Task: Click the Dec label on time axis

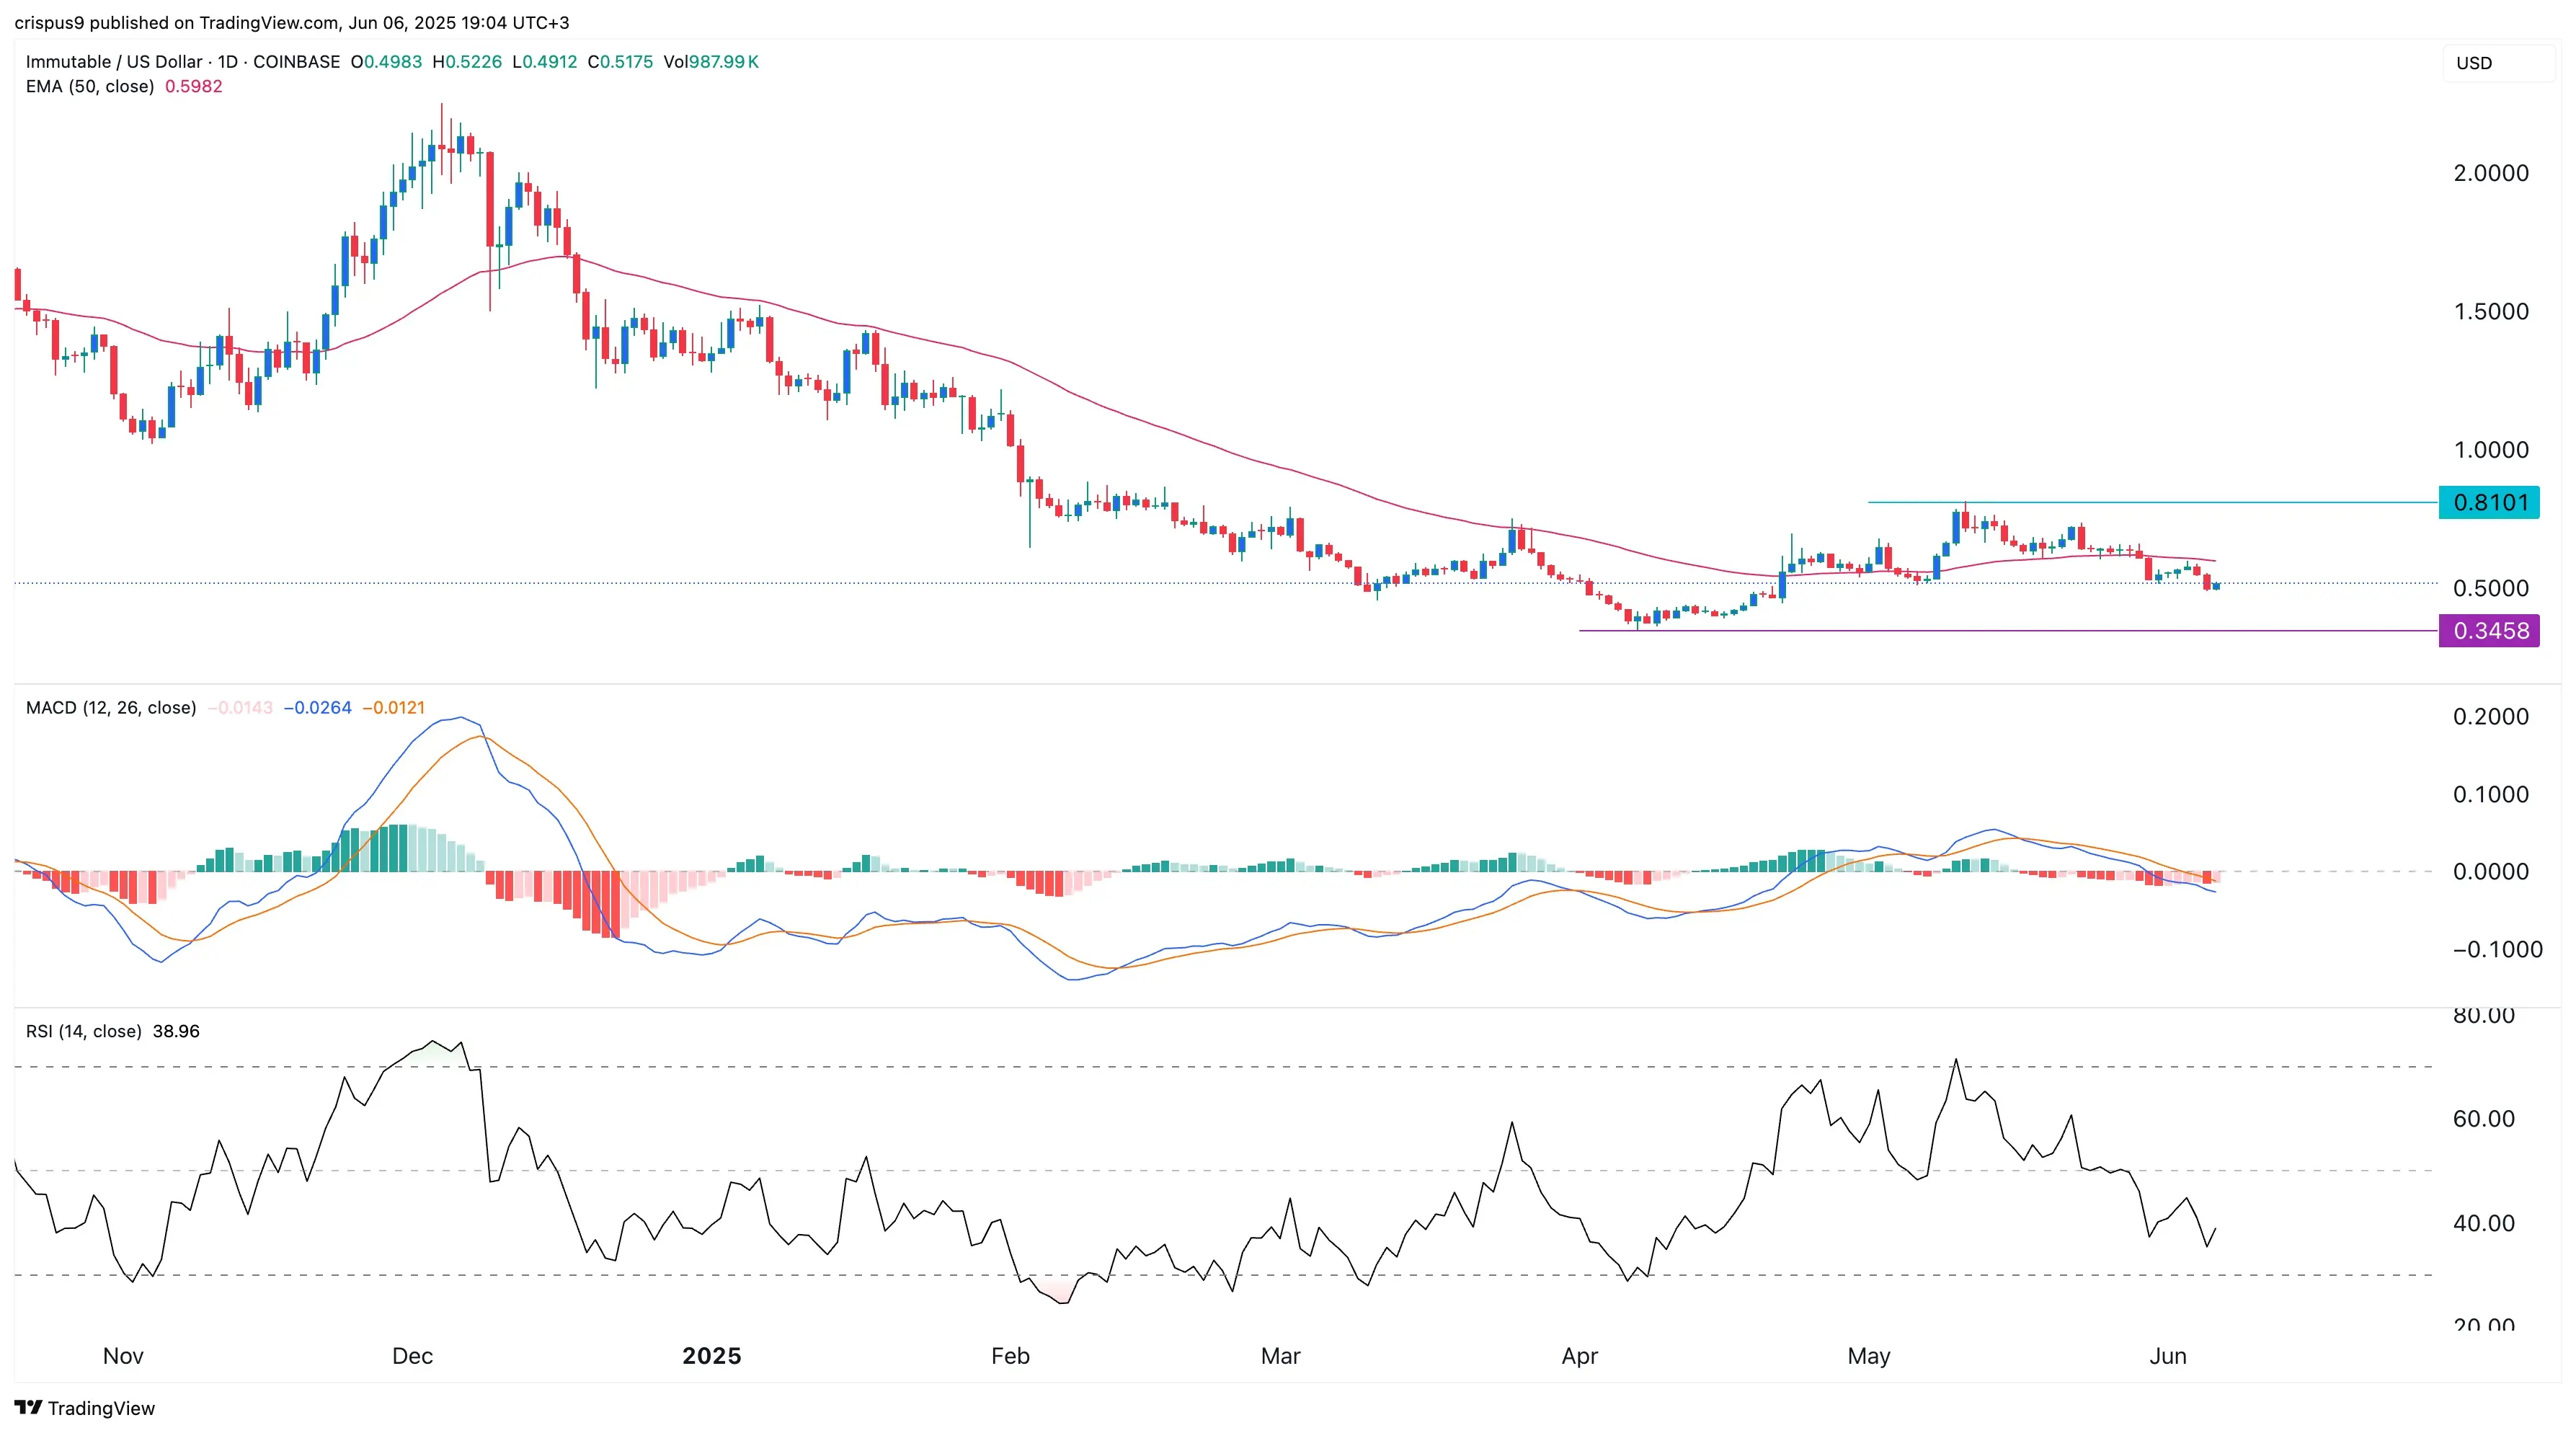Action: 412,1356
